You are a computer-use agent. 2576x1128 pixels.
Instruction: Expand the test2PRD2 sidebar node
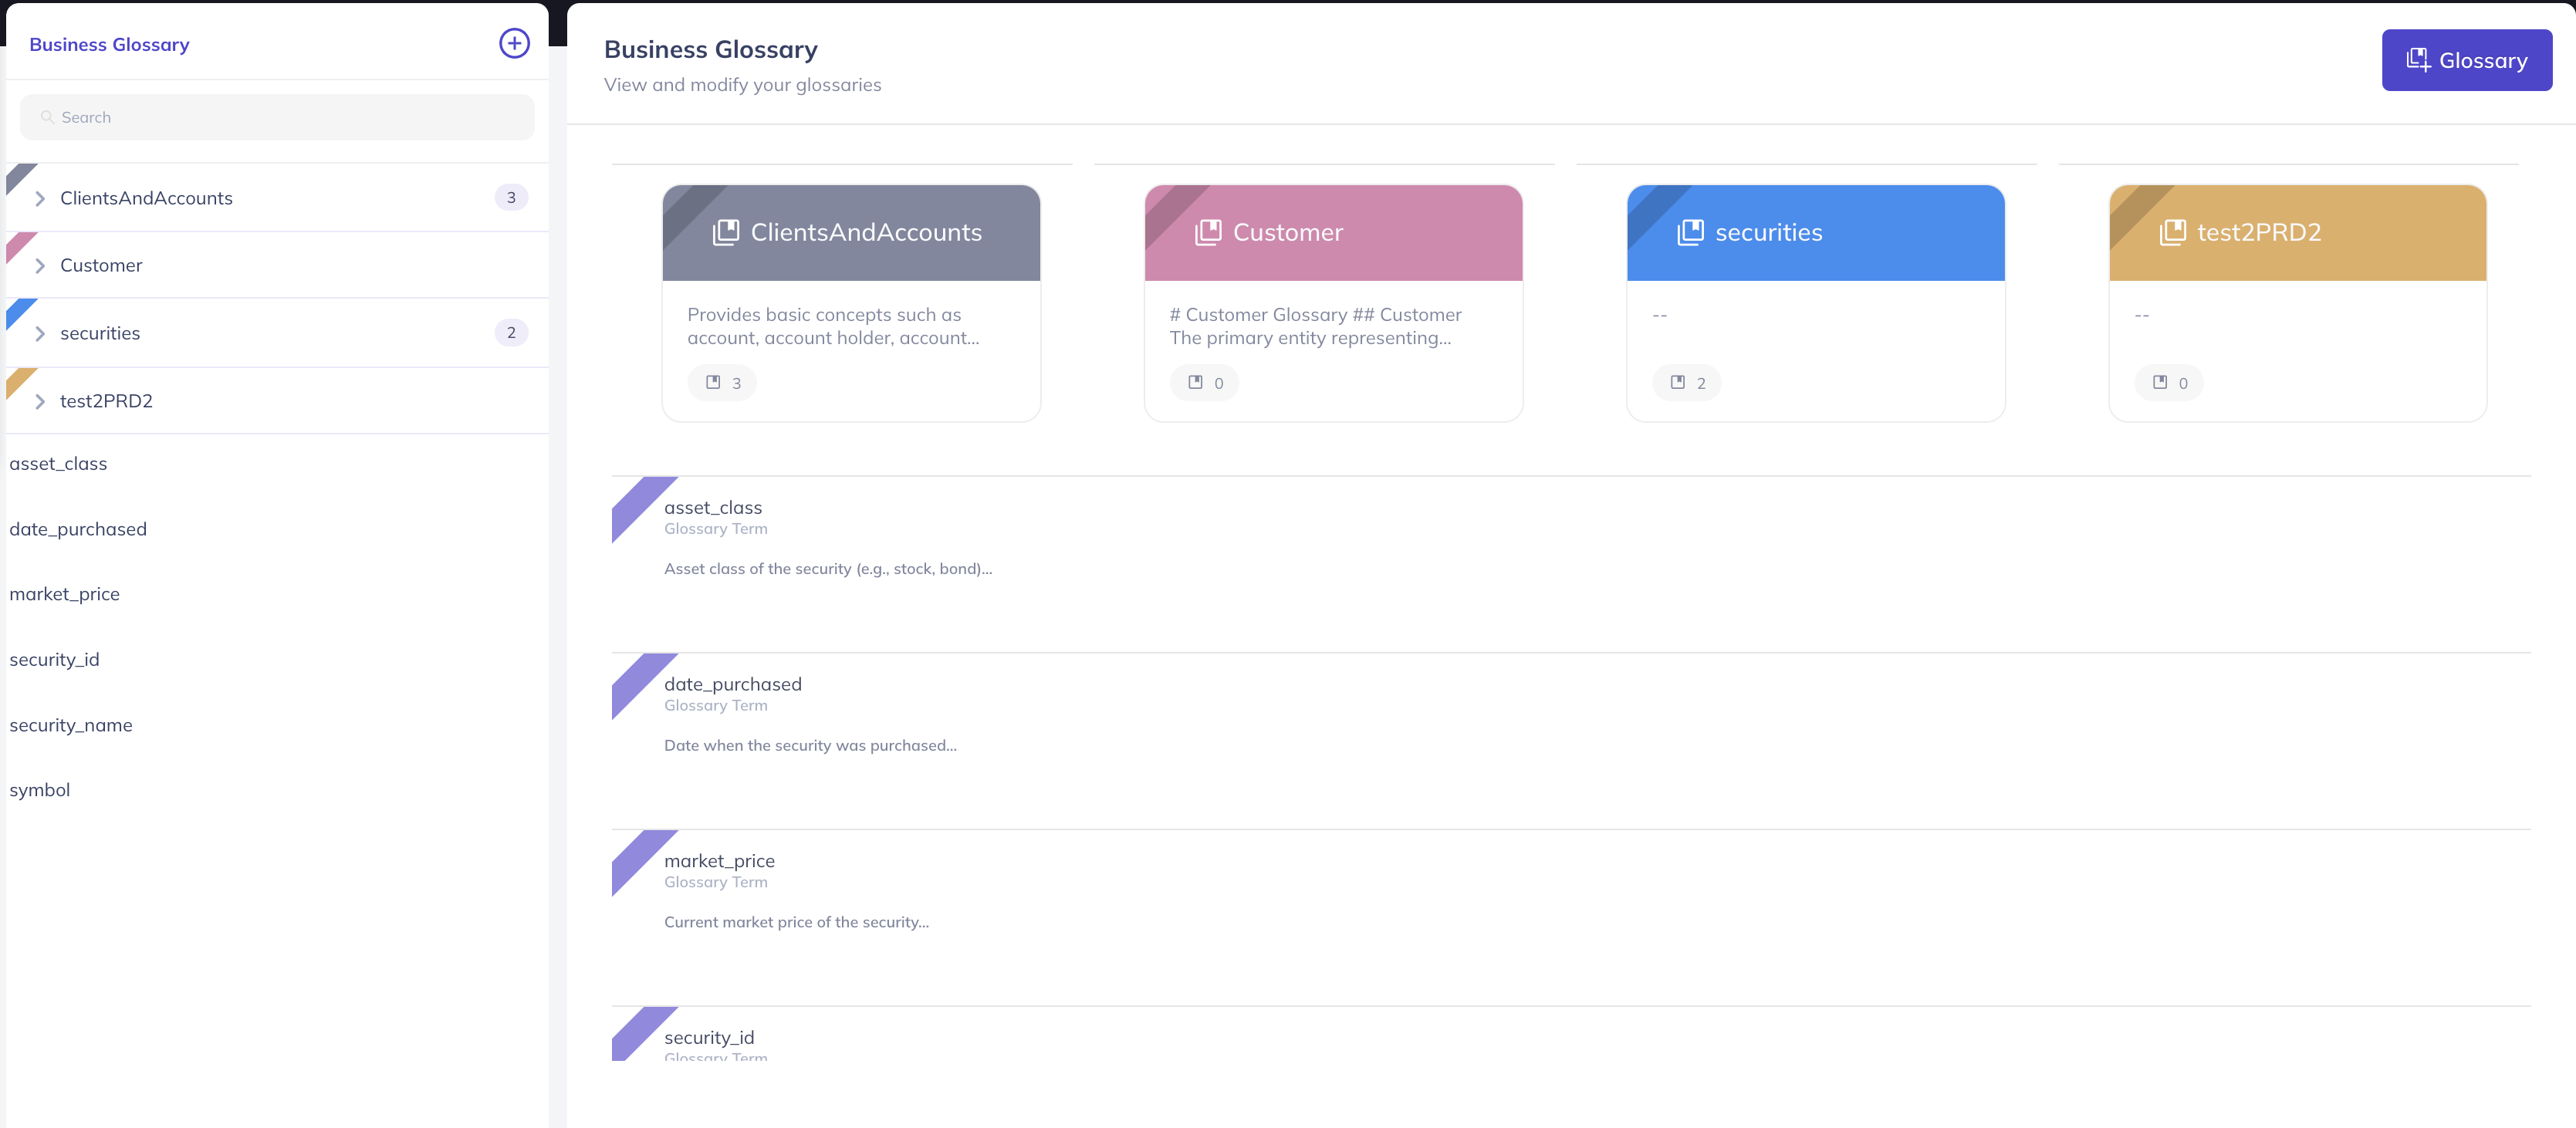pyautogui.click(x=40, y=401)
